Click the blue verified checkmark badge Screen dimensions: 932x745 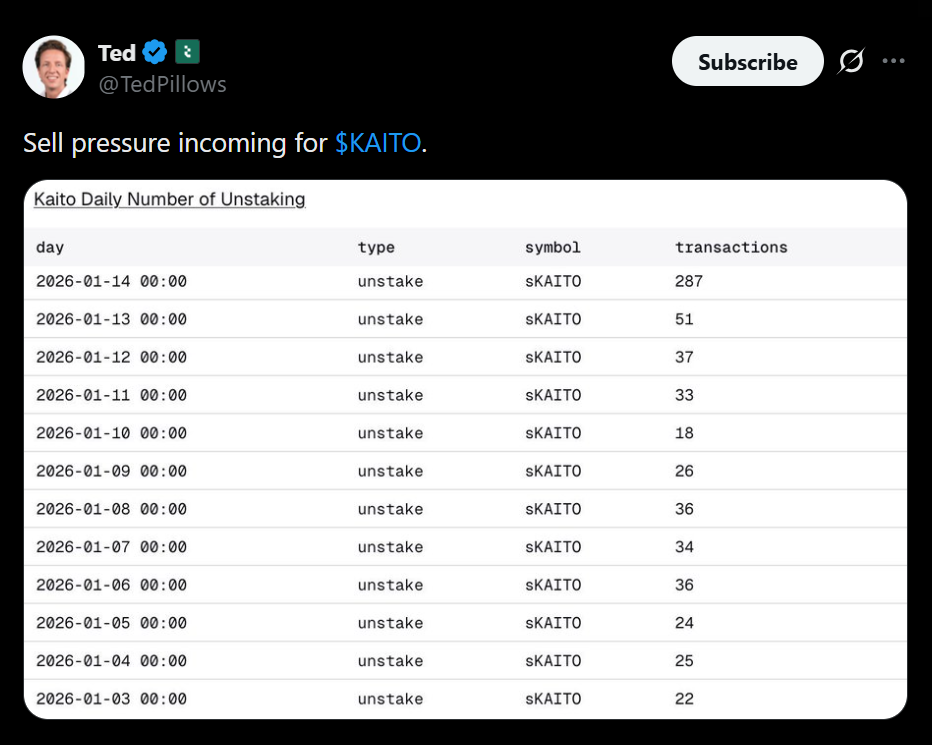155,52
